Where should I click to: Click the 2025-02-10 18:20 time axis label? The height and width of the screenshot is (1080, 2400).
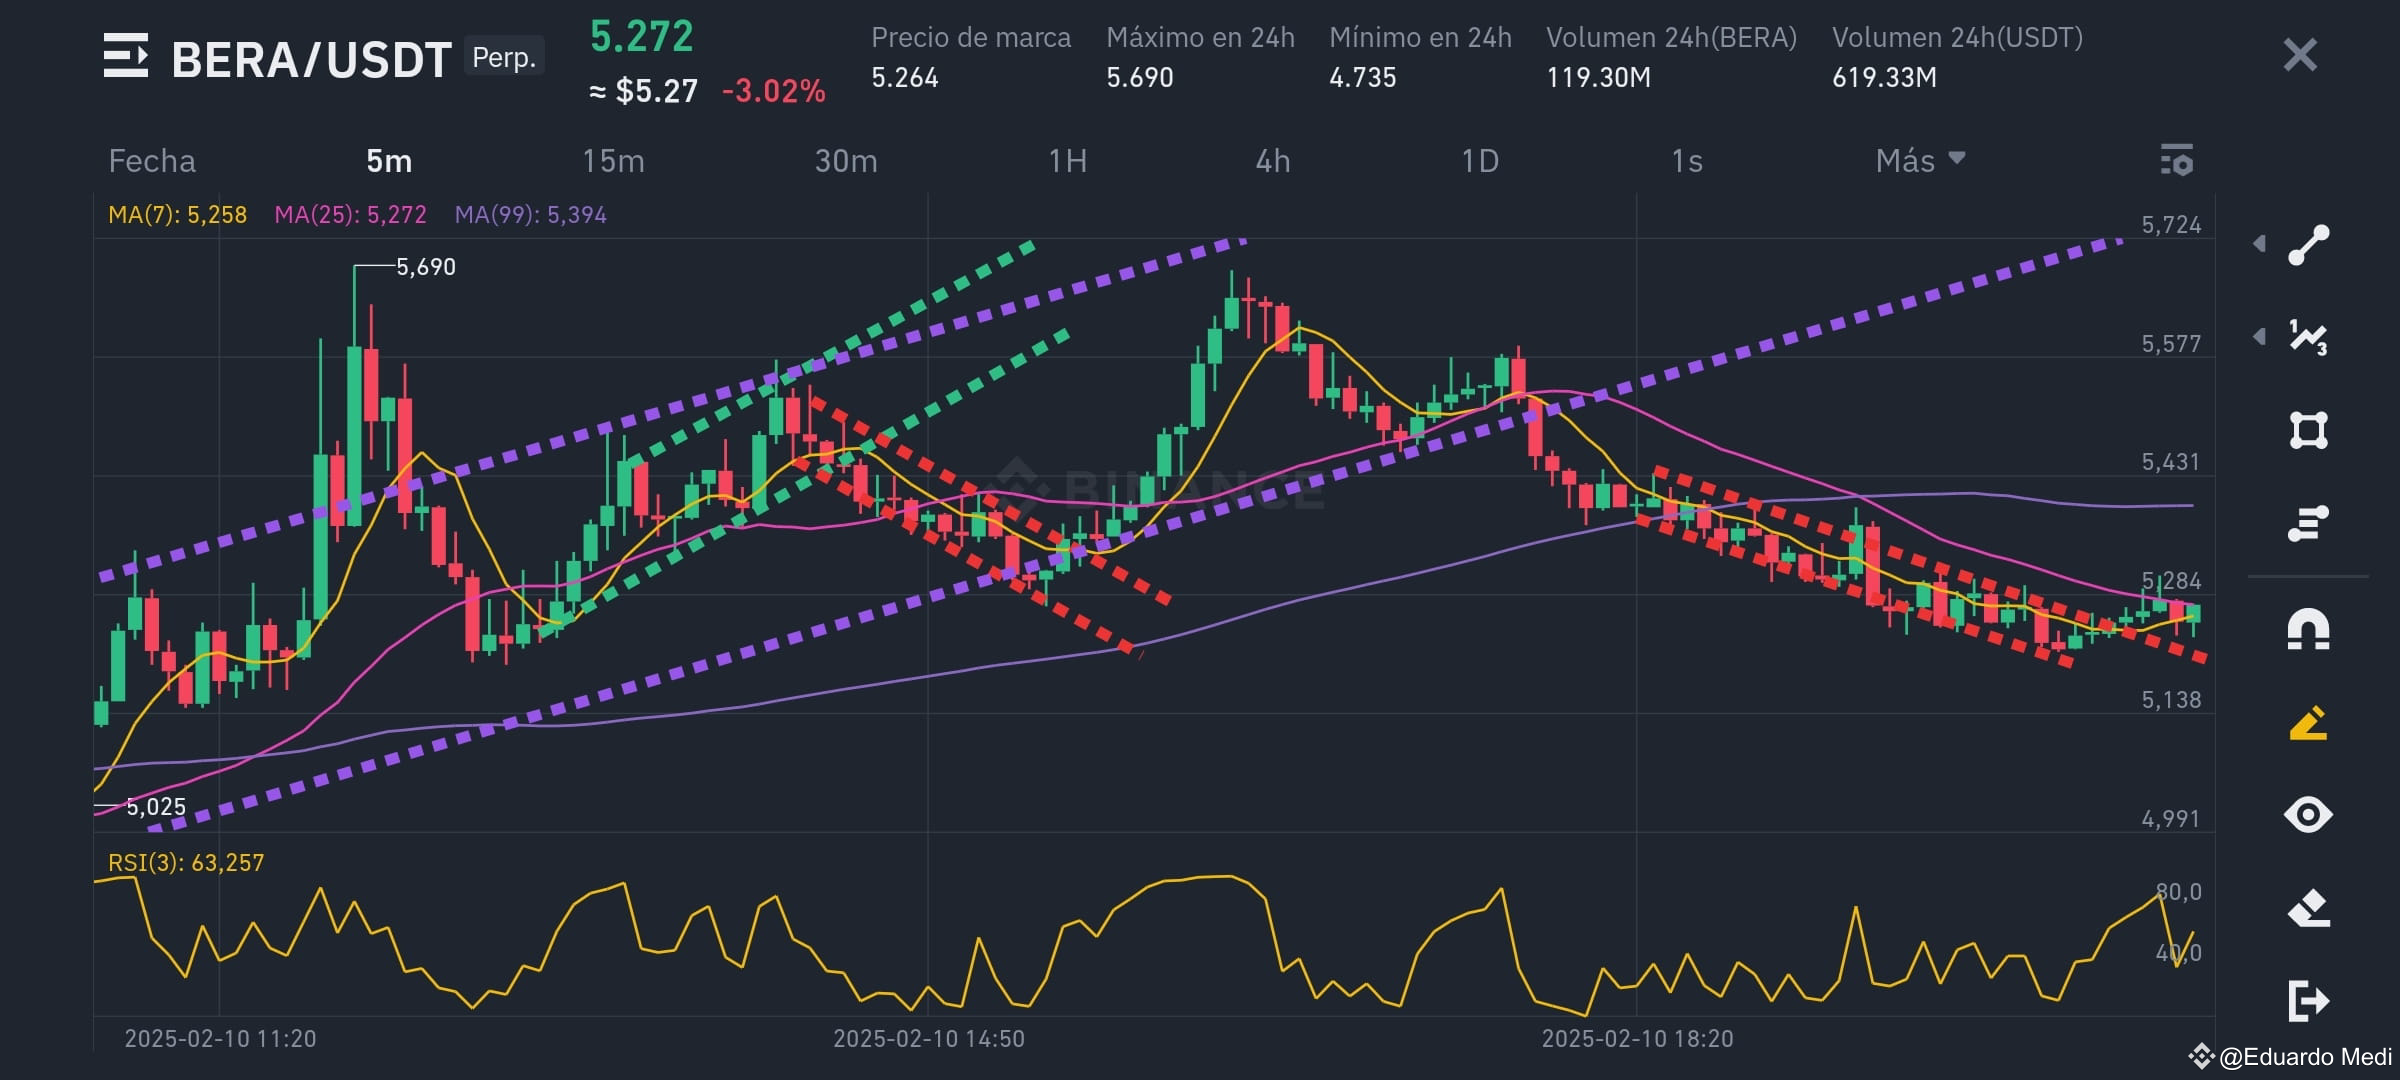(1637, 1039)
